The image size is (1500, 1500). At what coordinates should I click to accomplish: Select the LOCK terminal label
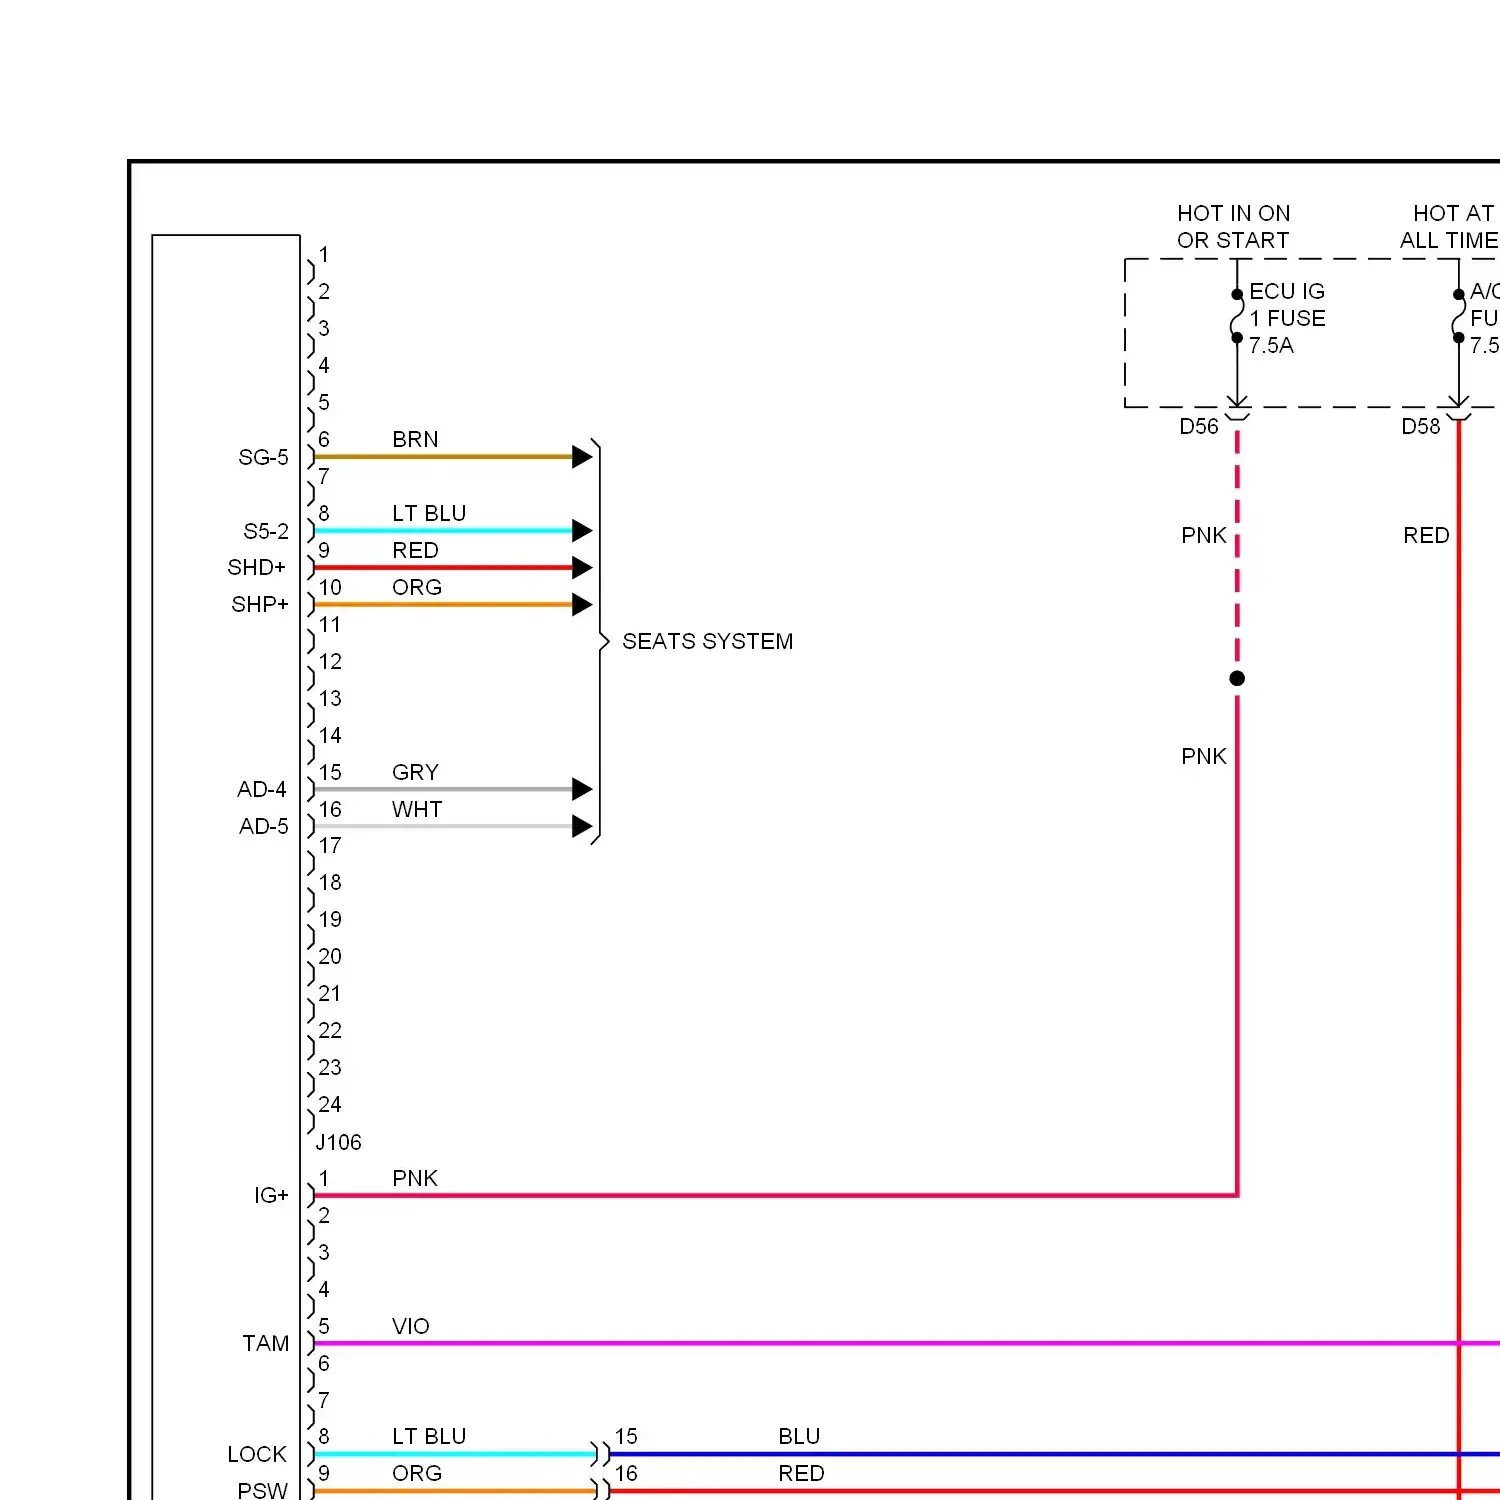256,1454
